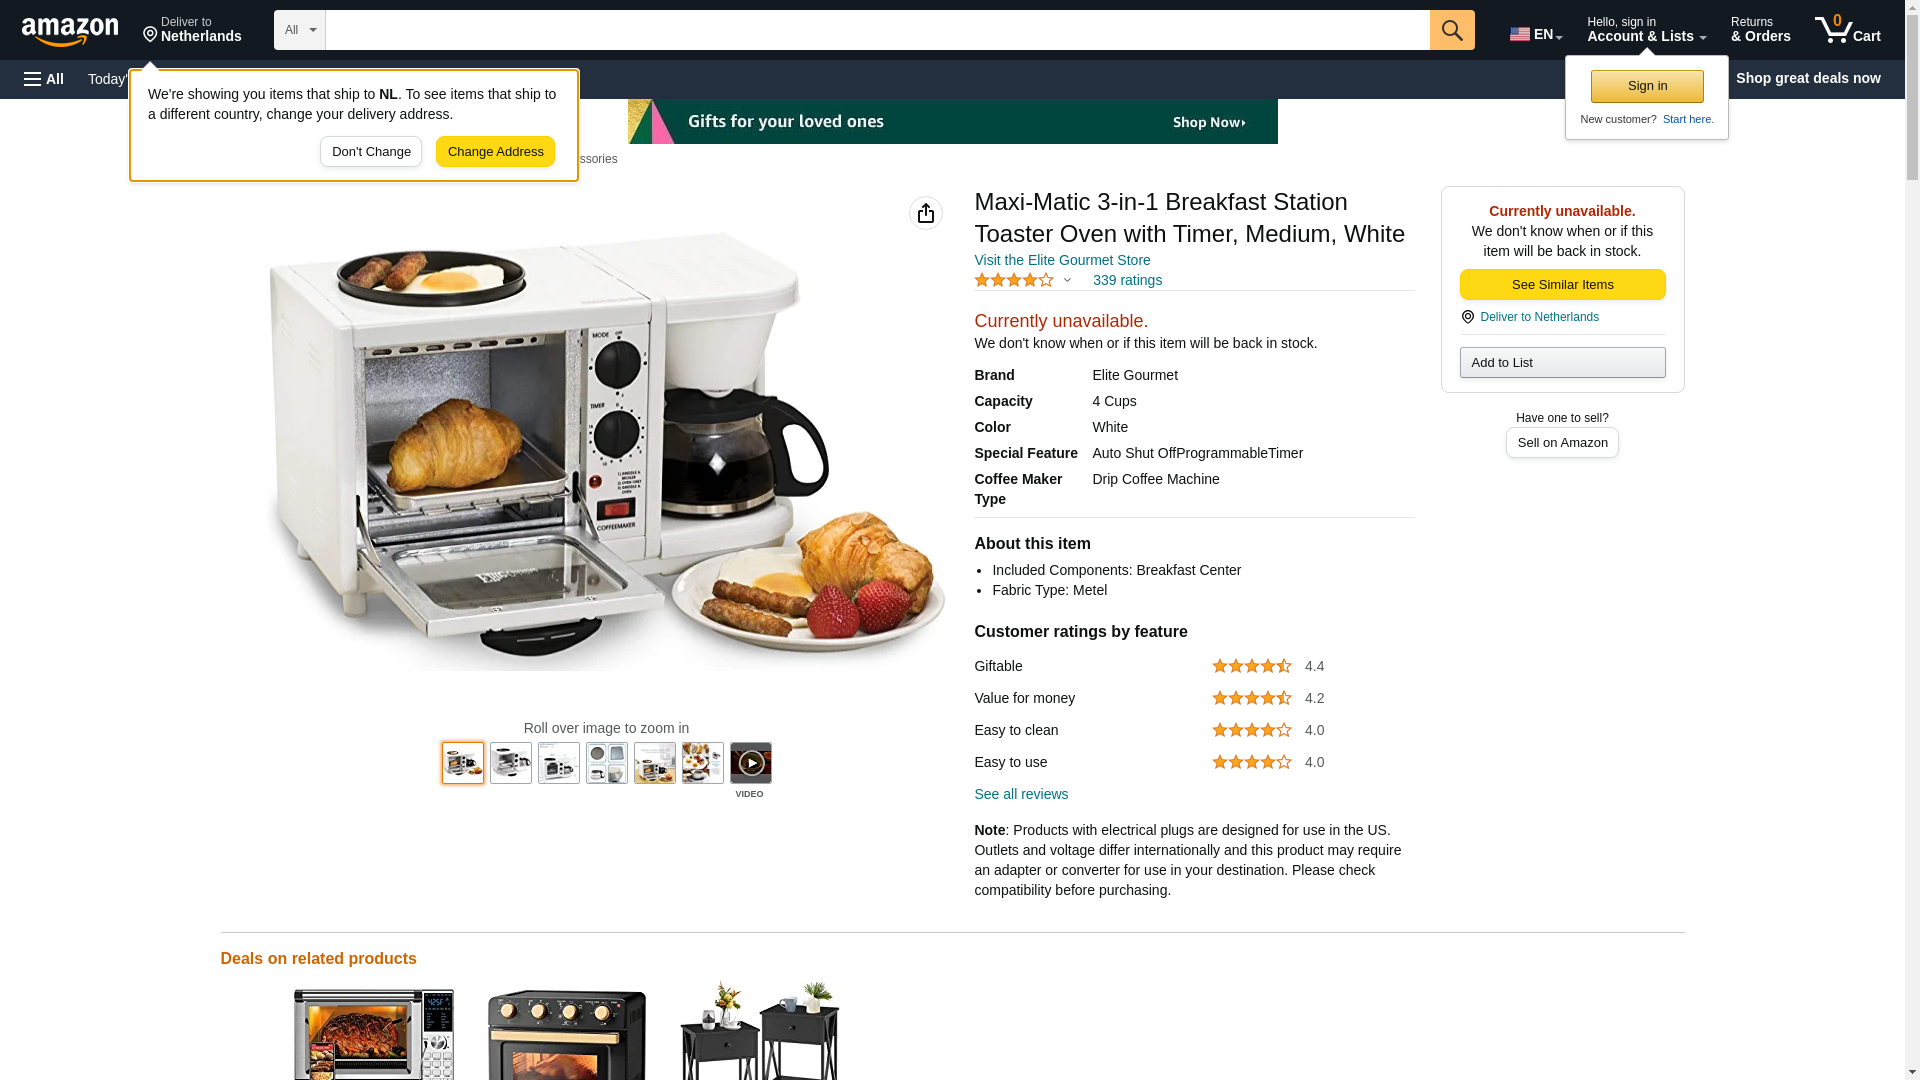Screen dimensions: 1920x1080
Task: Open the Account & Lists menu
Action: (1646, 30)
